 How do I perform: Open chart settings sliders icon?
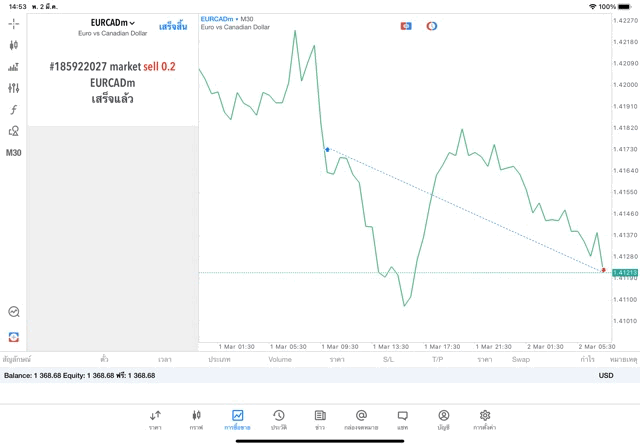click(13, 88)
